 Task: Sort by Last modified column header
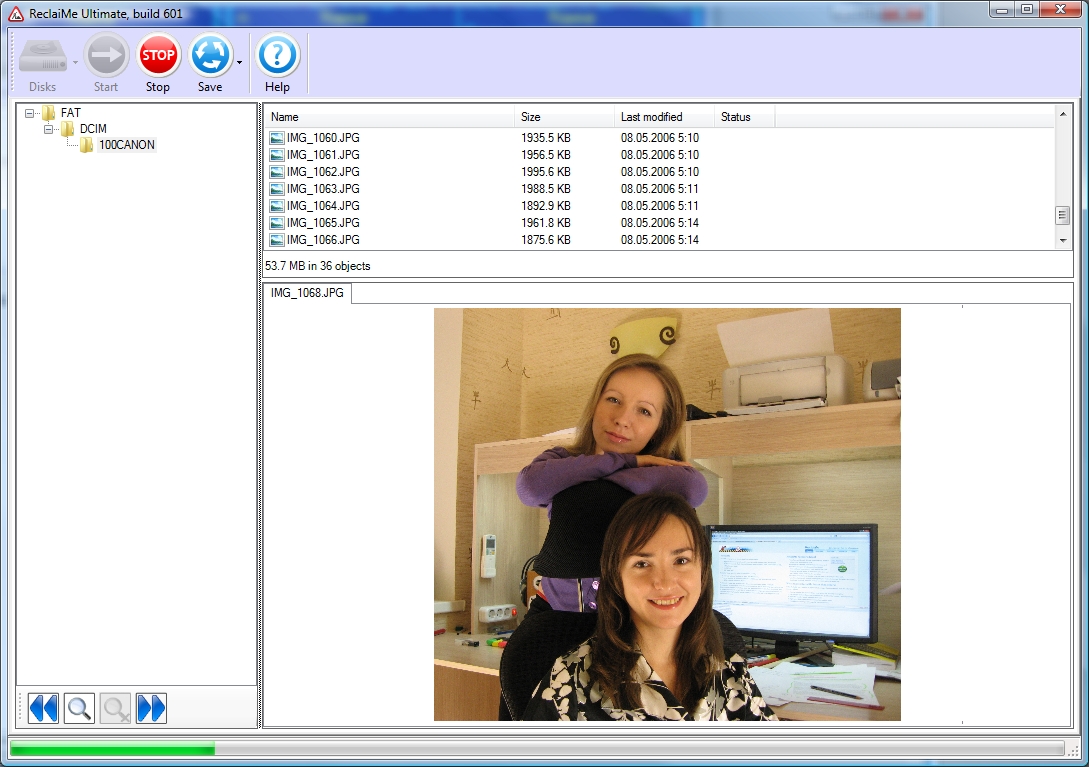(665, 117)
